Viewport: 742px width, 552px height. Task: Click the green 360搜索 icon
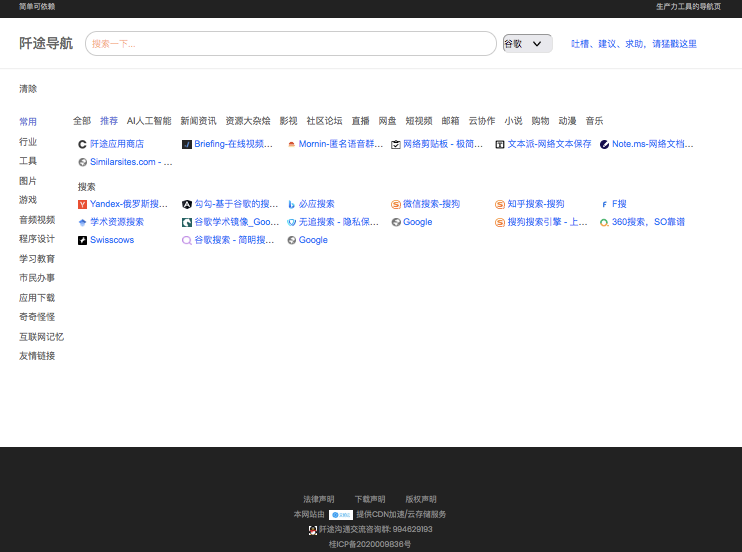[x=604, y=223]
